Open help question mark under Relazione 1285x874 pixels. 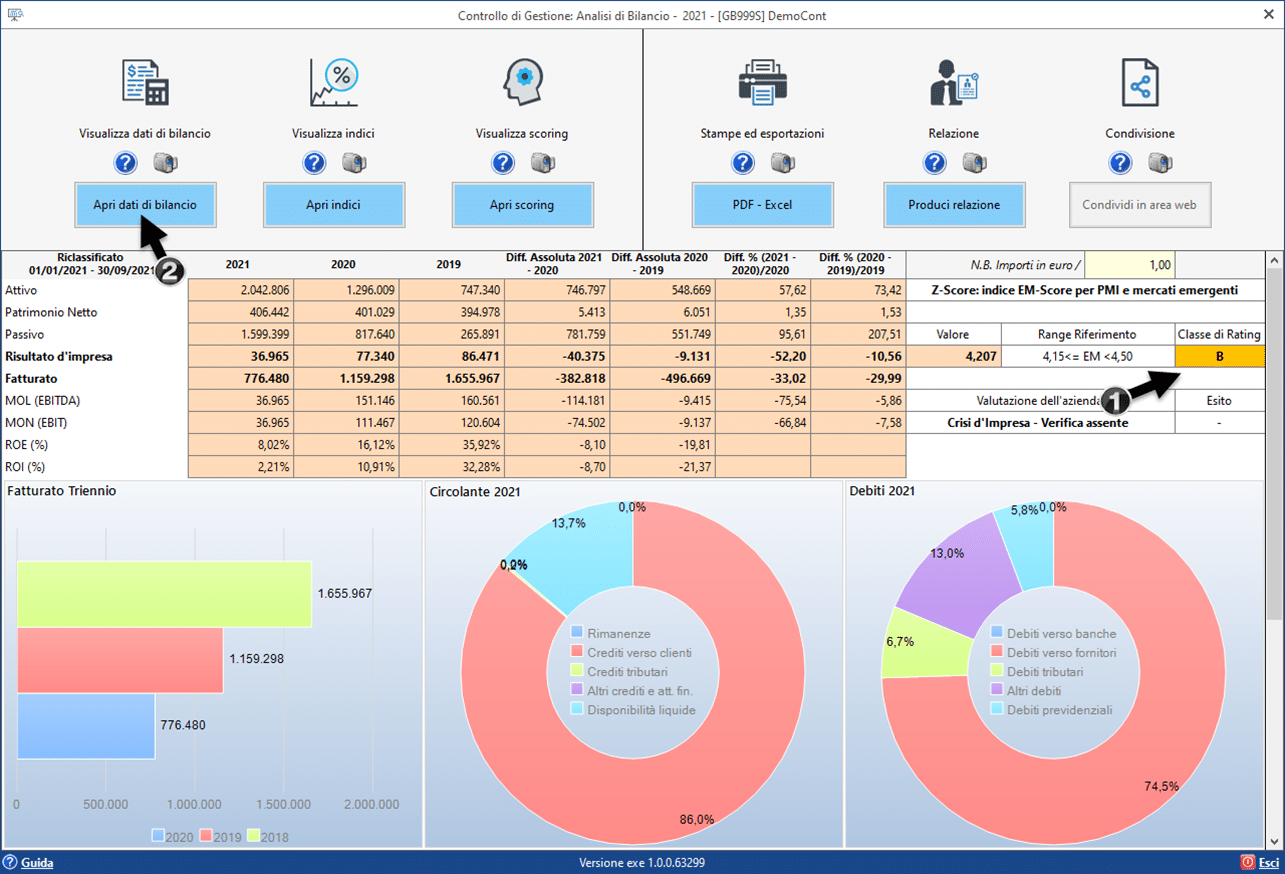pos(934,162)
